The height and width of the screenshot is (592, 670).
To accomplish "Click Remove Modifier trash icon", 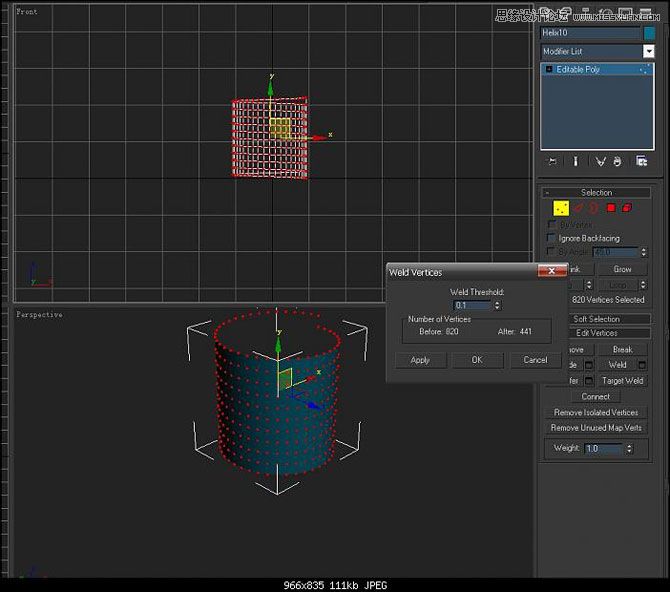I will (617, 162).
